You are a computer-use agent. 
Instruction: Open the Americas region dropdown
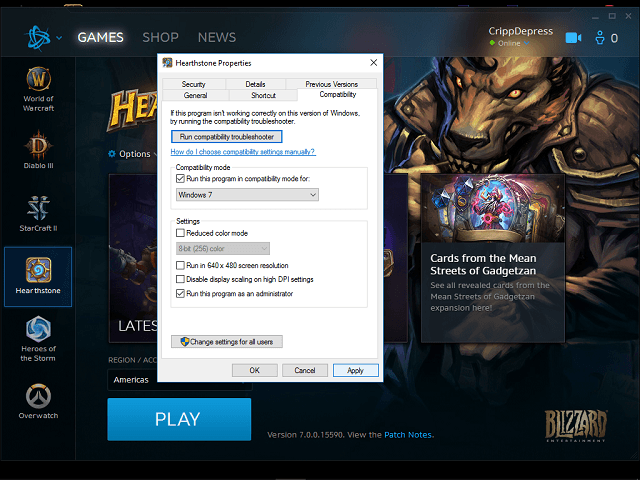pyautogui.click(x=180, y=380)
